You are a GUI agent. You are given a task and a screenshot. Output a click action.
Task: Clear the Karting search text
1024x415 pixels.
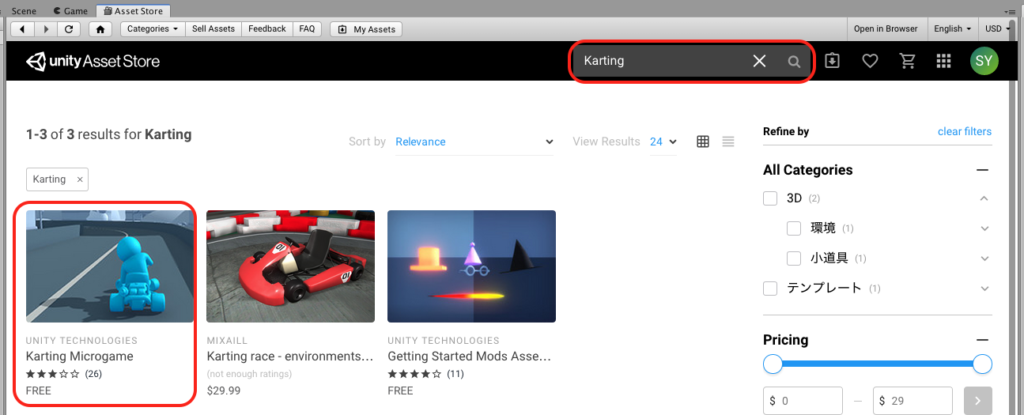(x=759, y=62)
